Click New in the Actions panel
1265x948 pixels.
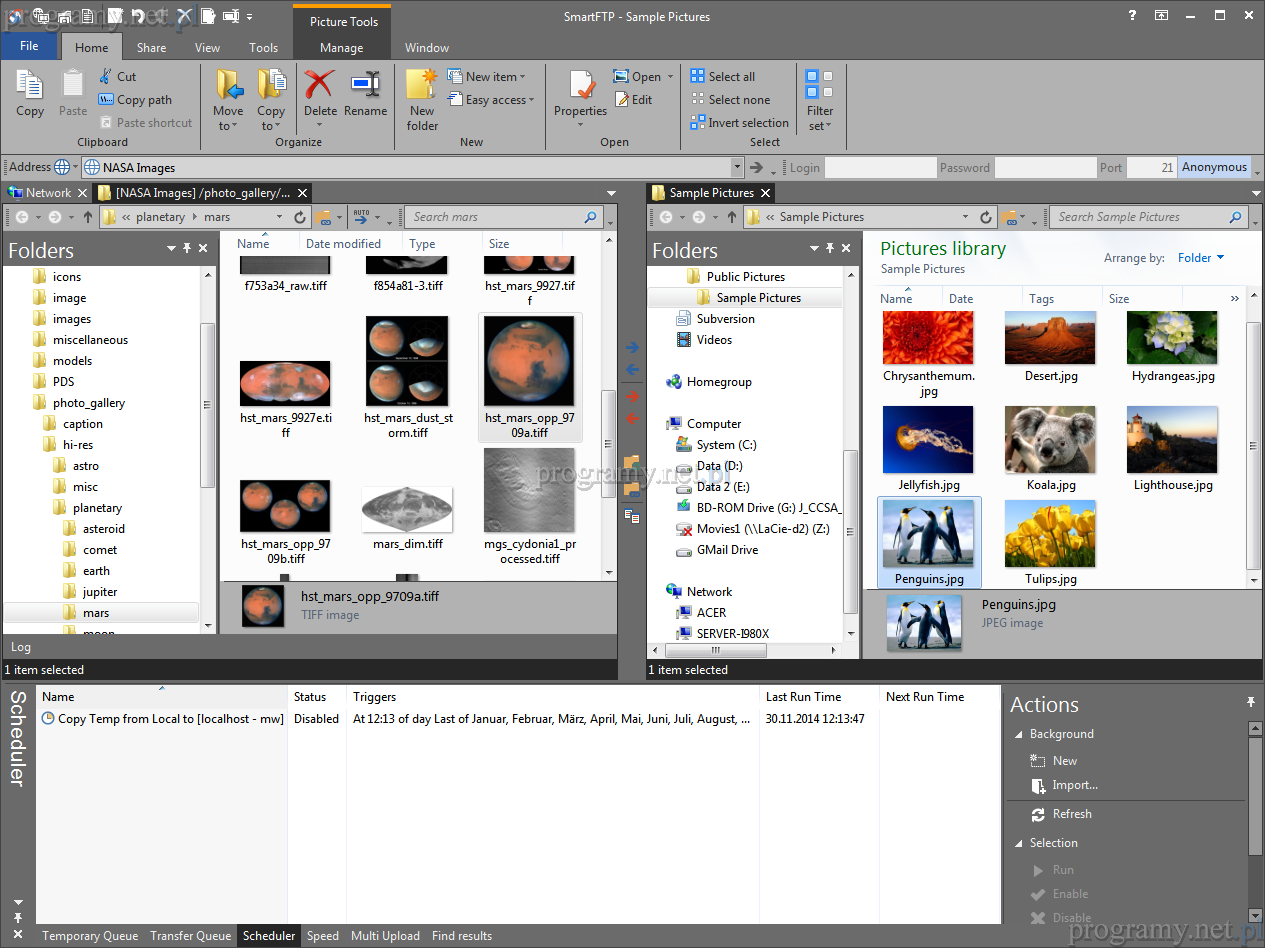click(x=1064, y=761)
